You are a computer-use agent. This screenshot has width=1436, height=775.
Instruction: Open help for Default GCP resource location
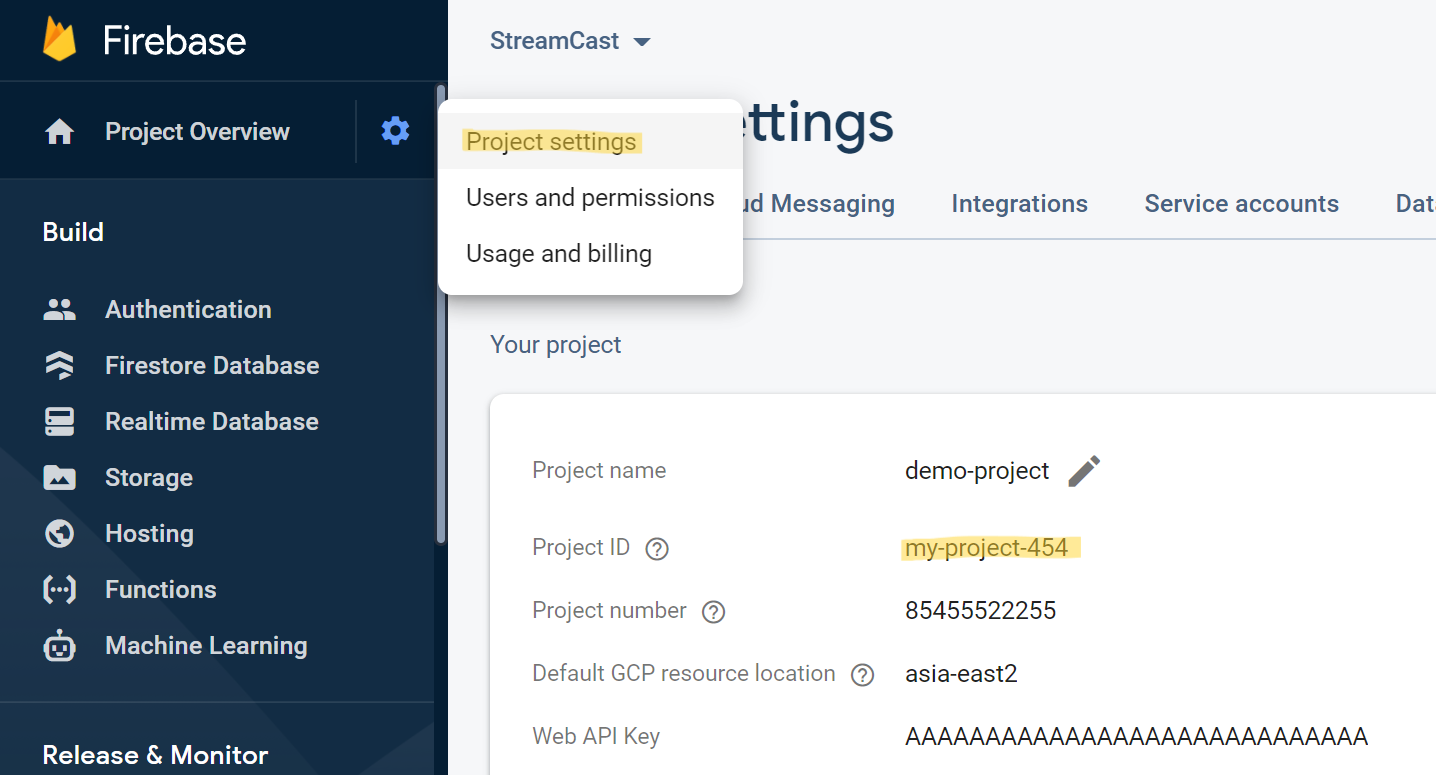[x=862, y=675]
